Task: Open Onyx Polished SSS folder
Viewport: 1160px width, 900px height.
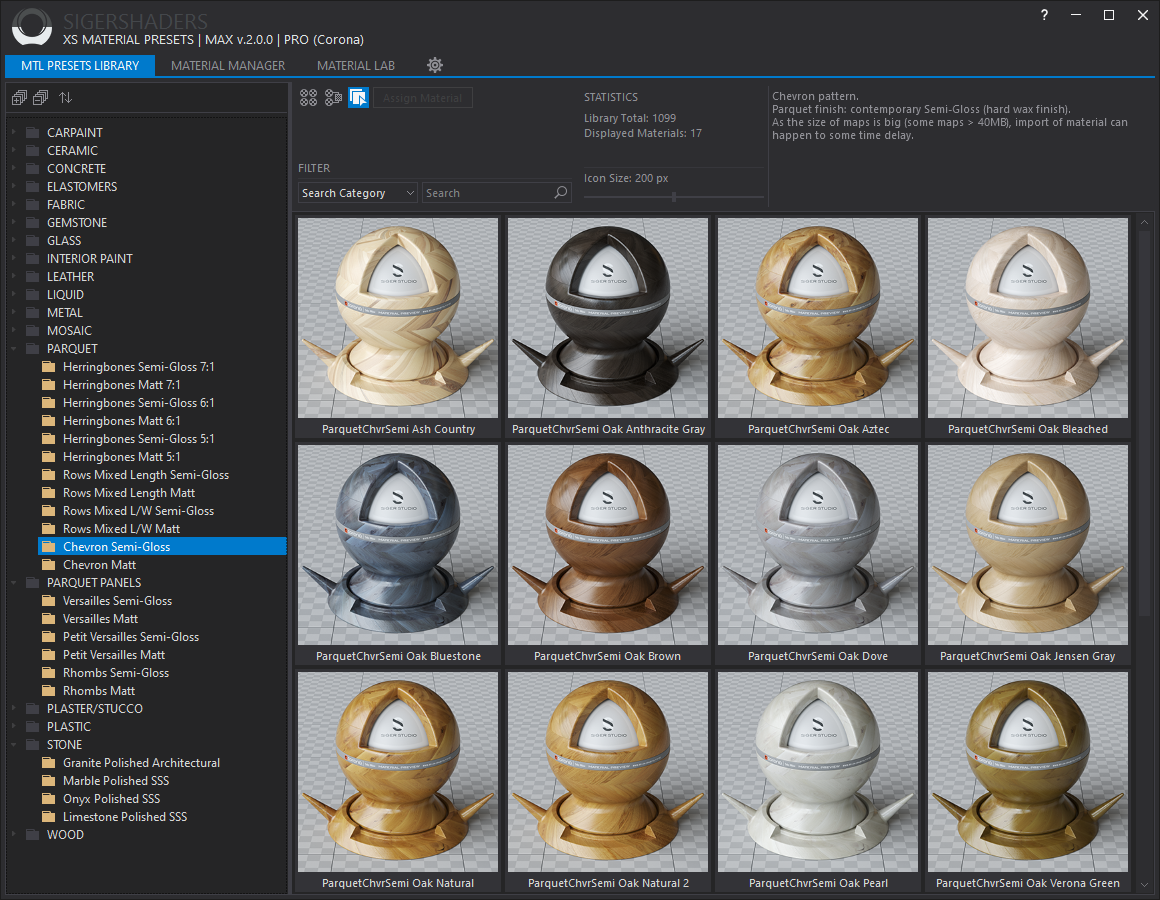Action: click(x=111, y=799)
